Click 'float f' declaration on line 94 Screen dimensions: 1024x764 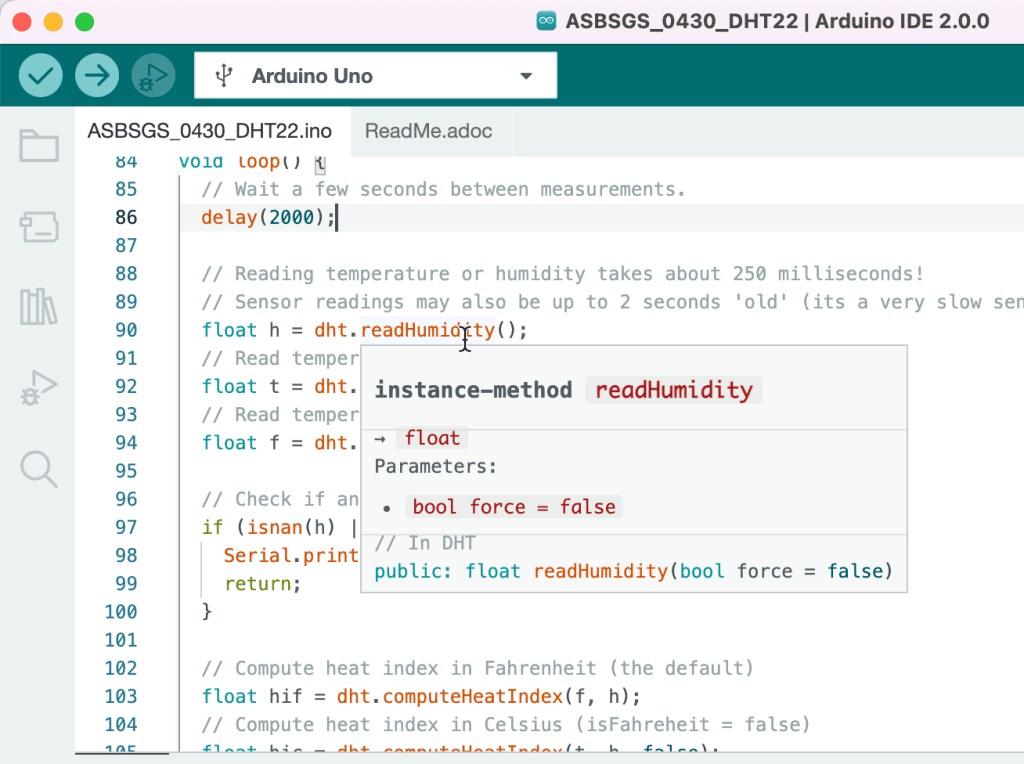pos(240,443)
